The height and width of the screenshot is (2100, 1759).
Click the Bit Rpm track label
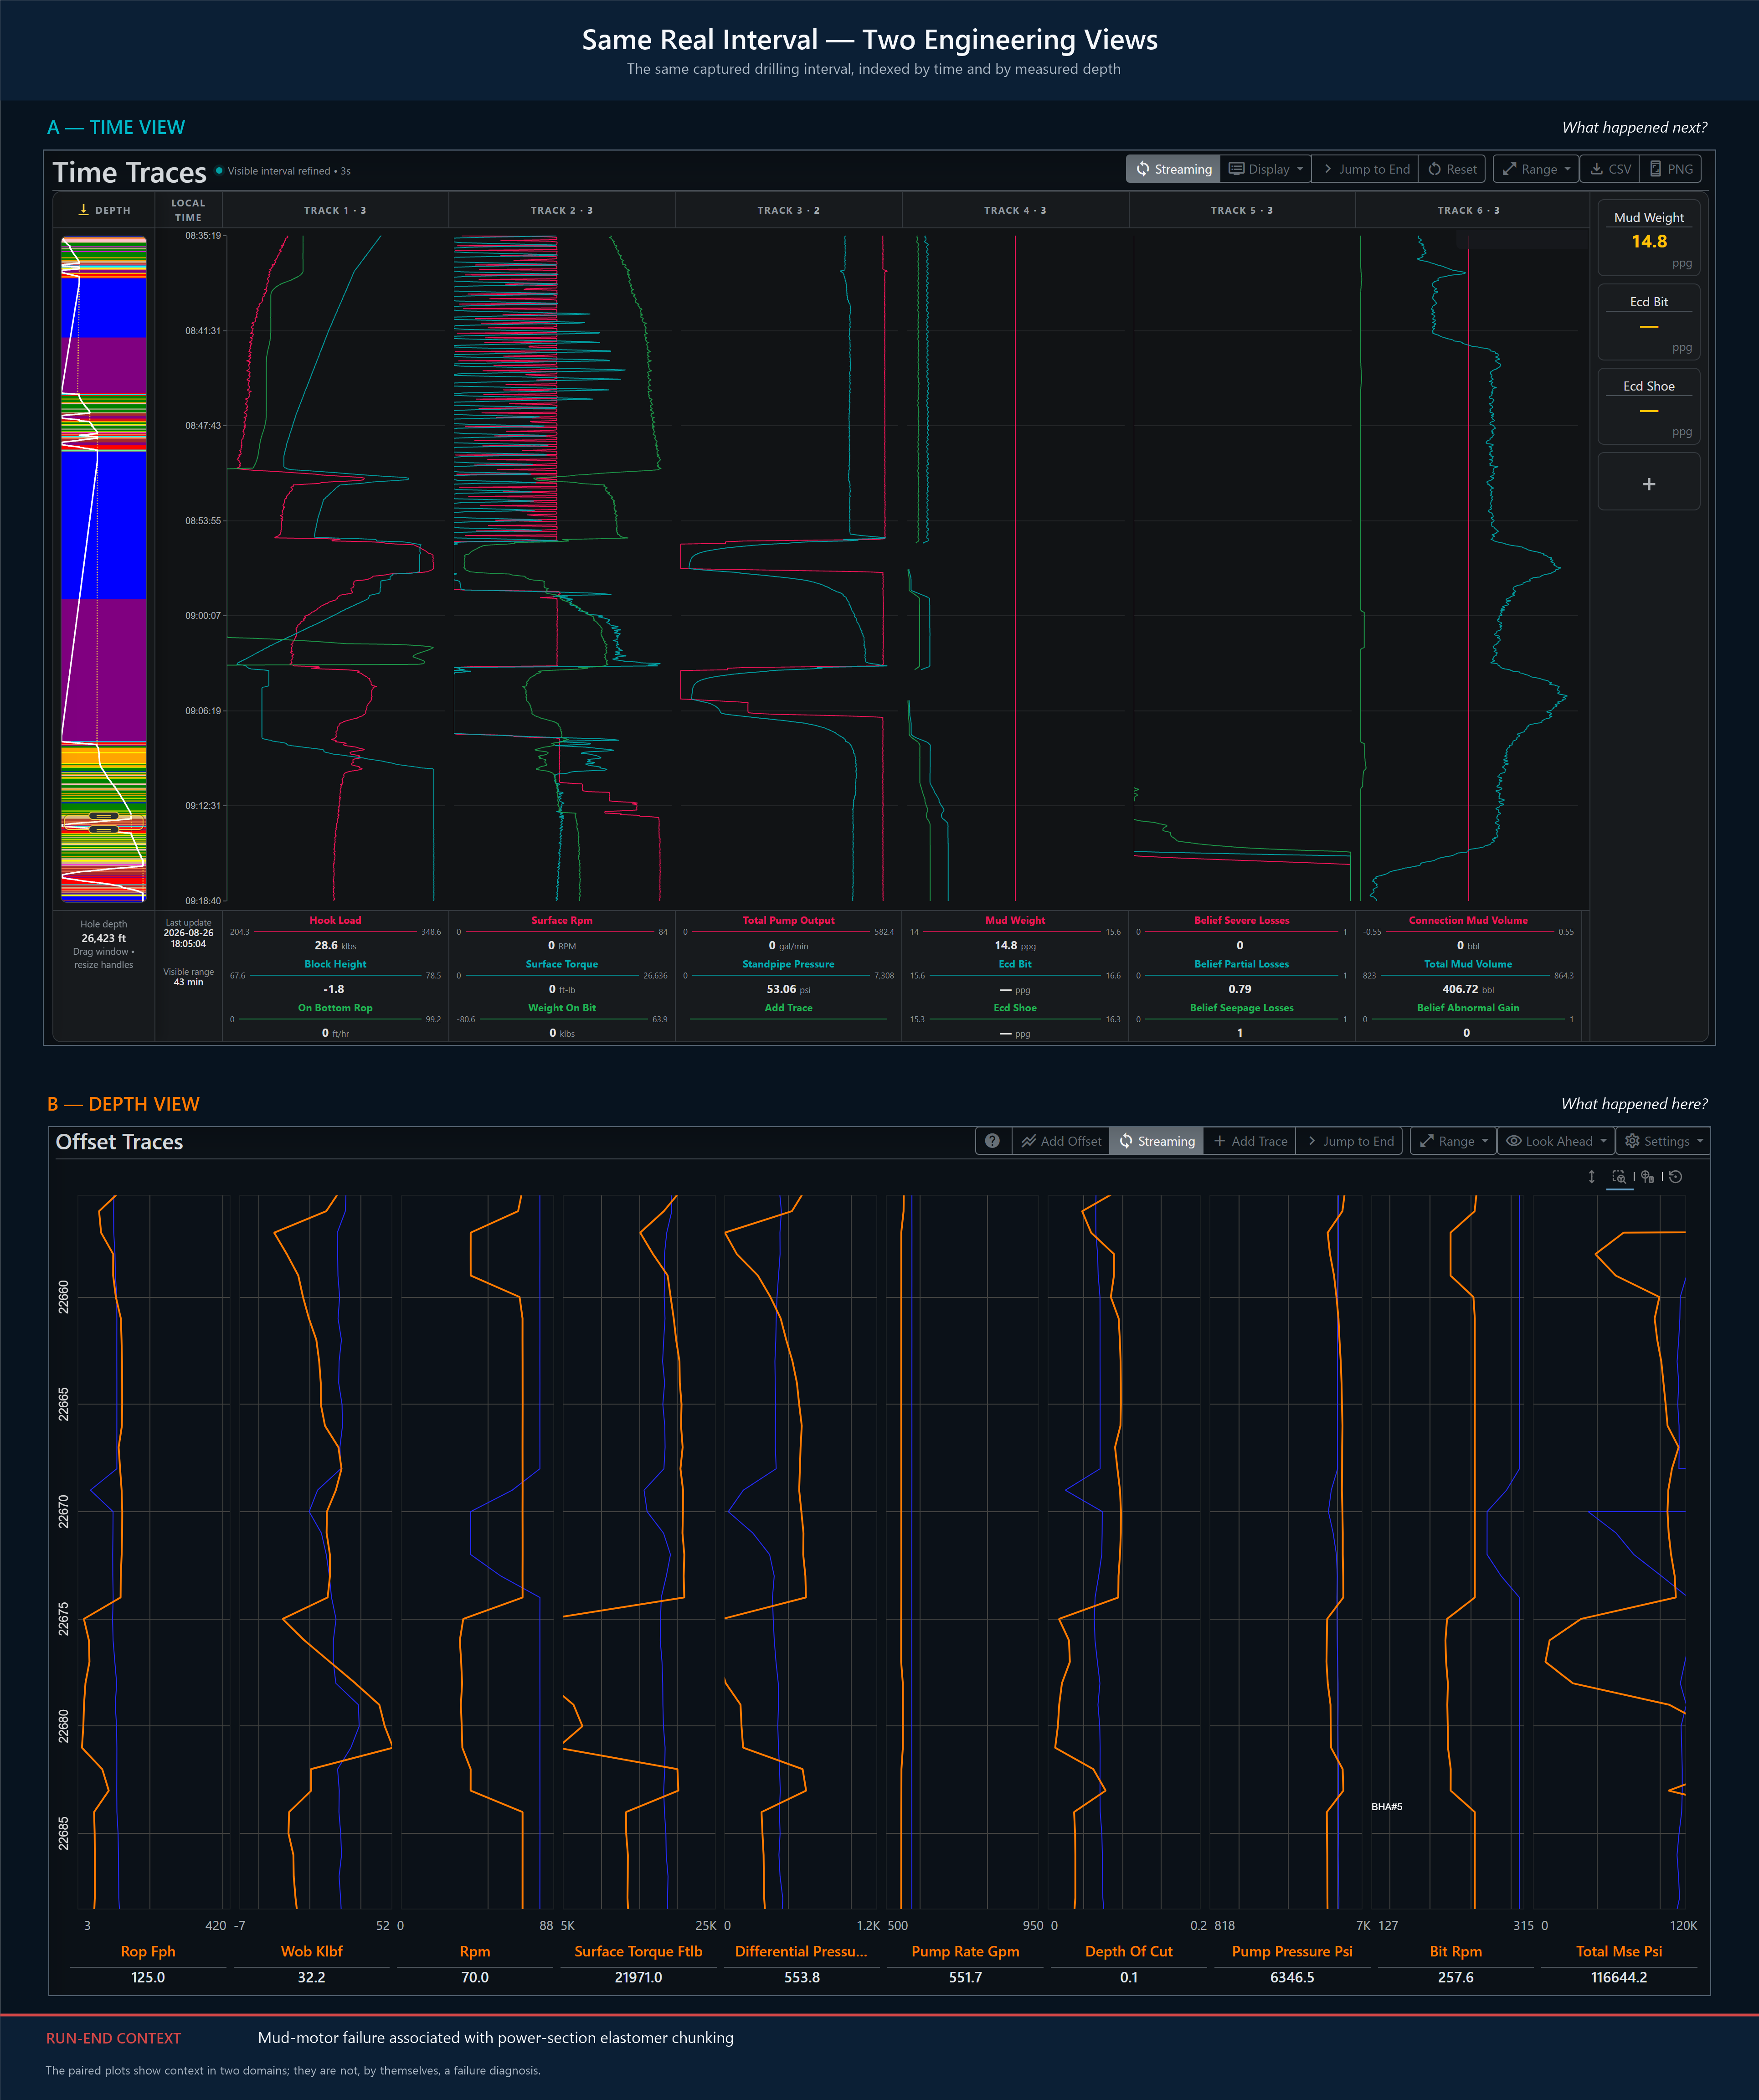[1456, 1951]
